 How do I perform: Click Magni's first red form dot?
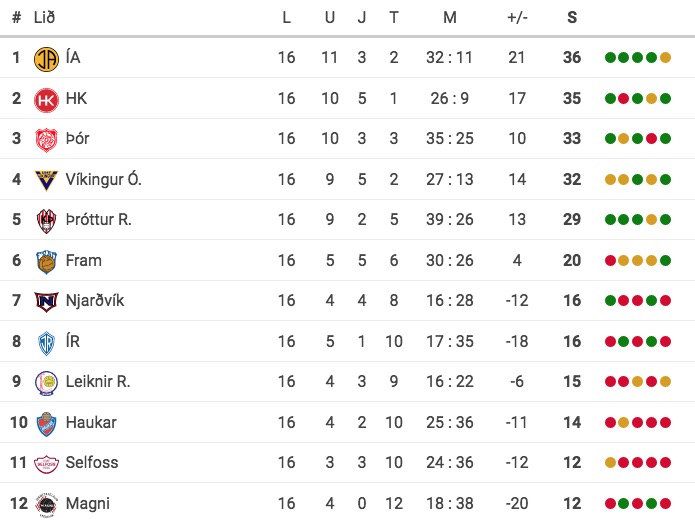click(x=610, y=503)
